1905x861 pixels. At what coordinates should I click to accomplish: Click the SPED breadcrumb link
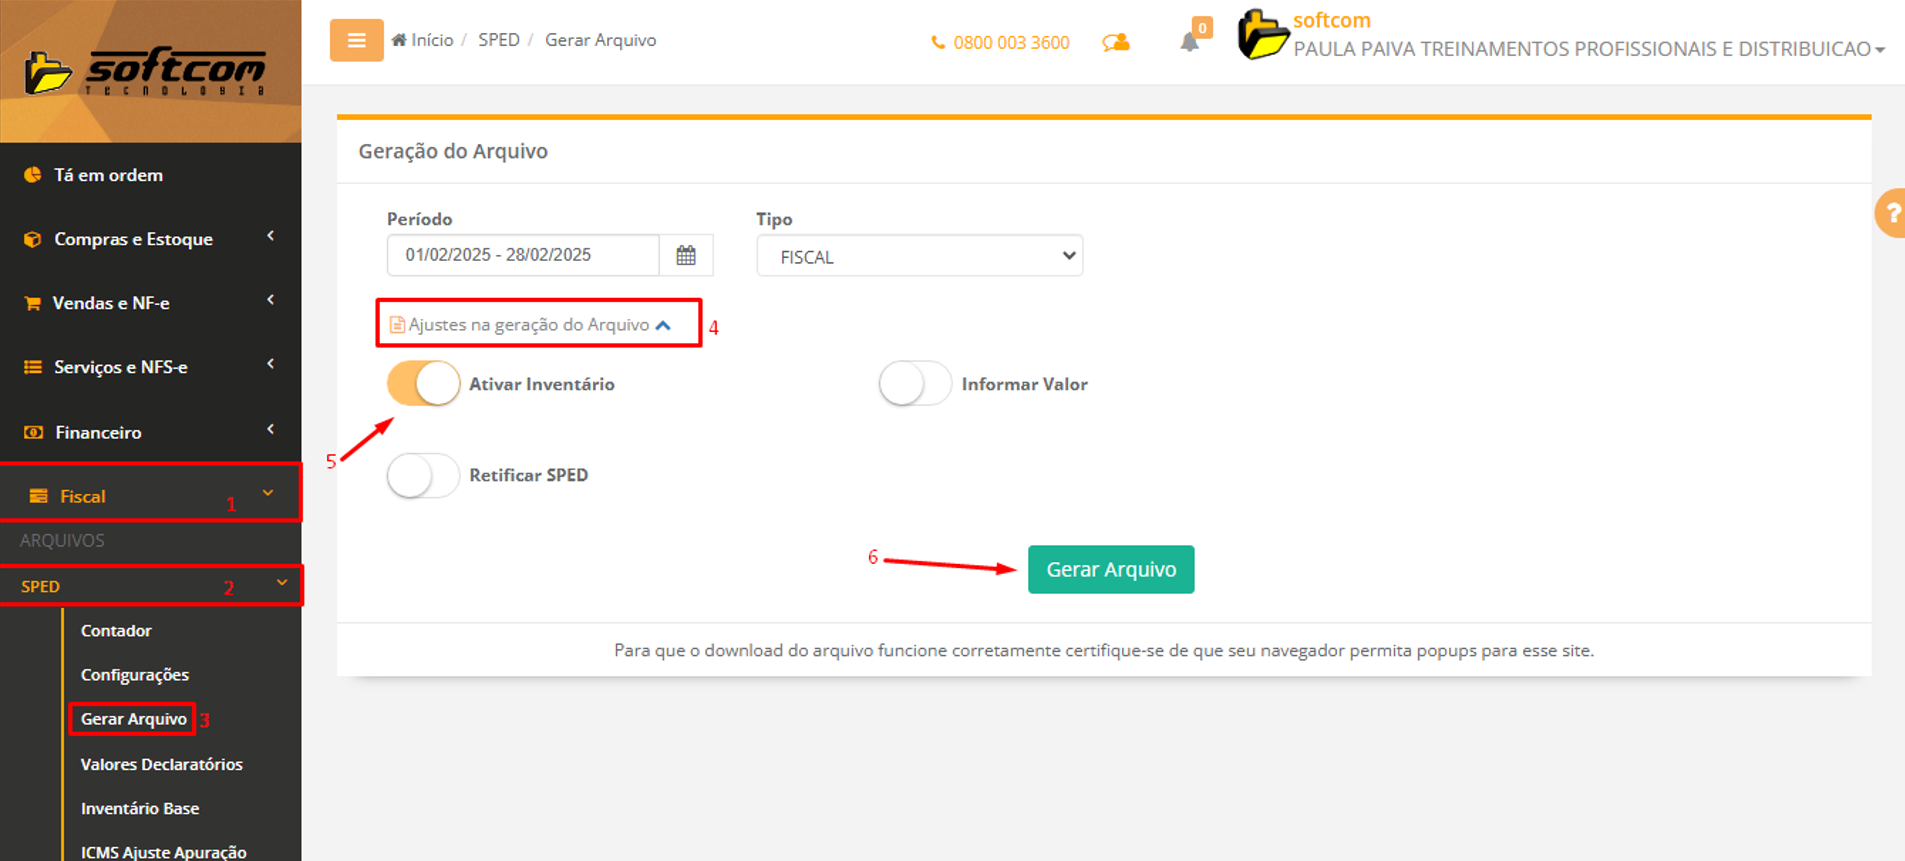[498, 40]
